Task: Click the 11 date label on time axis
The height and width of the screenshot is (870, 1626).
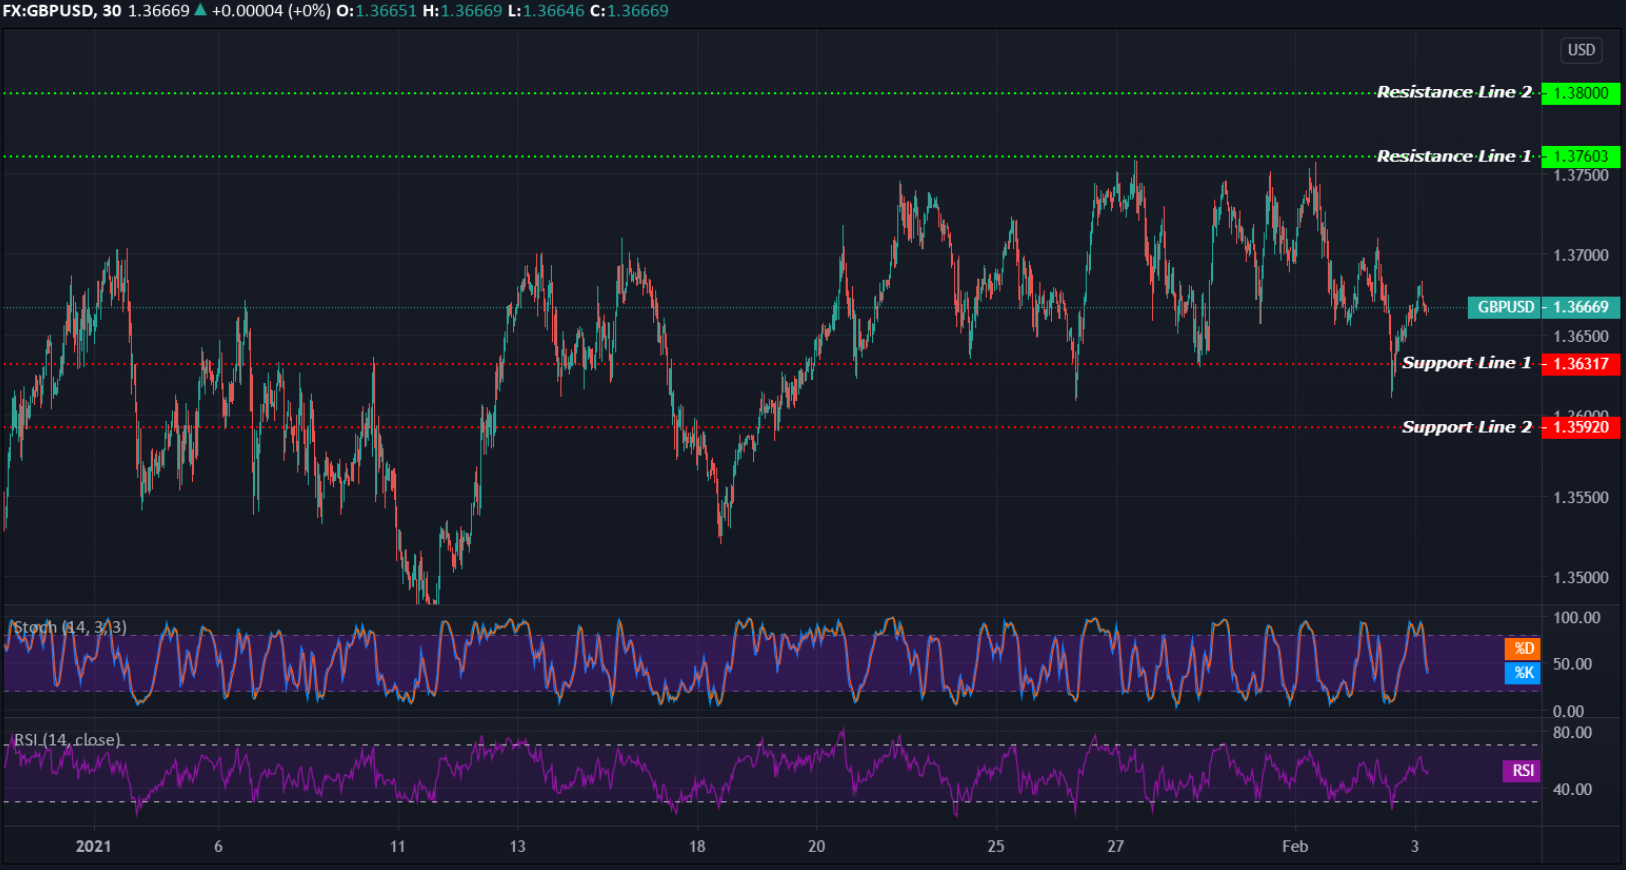Action: (x=398, y=846)
